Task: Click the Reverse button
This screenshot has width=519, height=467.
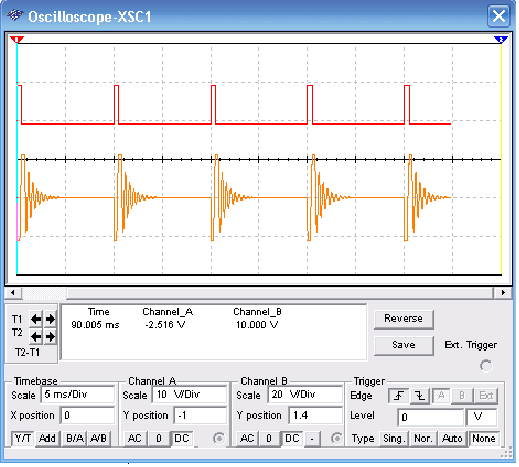Action: coord(403,318)
